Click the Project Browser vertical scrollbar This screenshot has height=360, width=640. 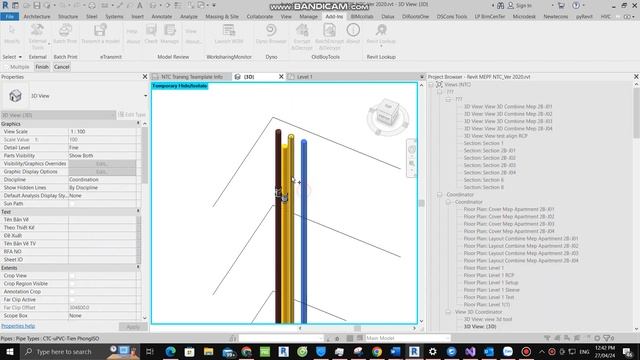(636, 112)
